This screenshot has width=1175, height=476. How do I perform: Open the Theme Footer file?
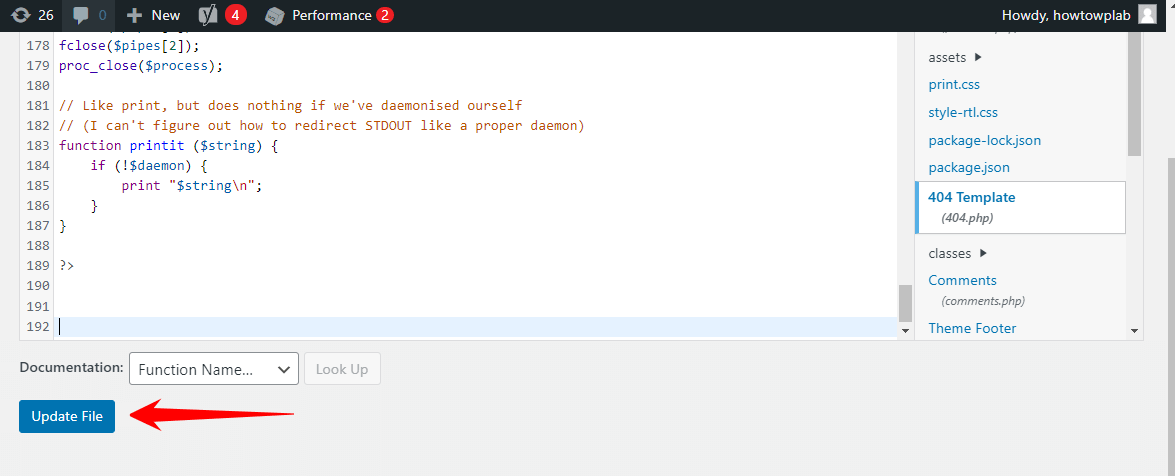[x=972, y=328]
